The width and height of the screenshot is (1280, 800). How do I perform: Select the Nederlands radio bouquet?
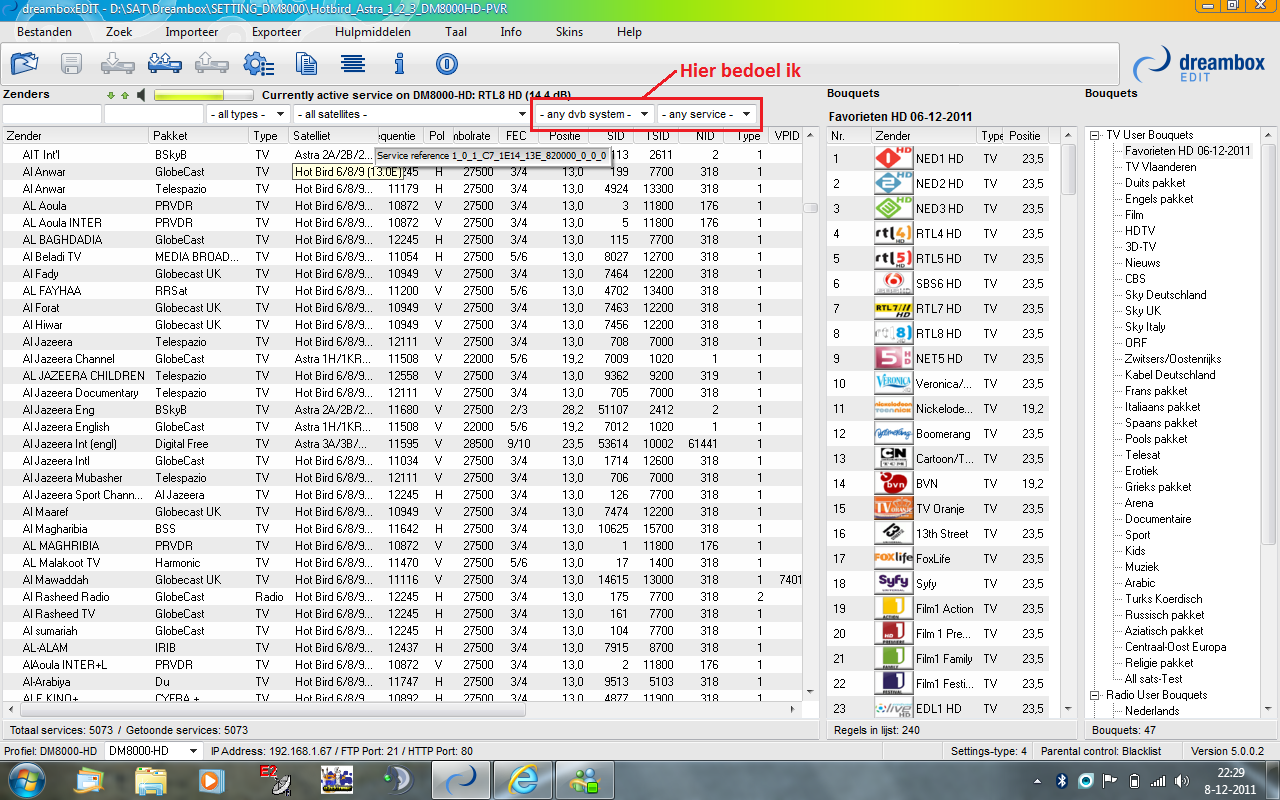tap(1152, 711)
